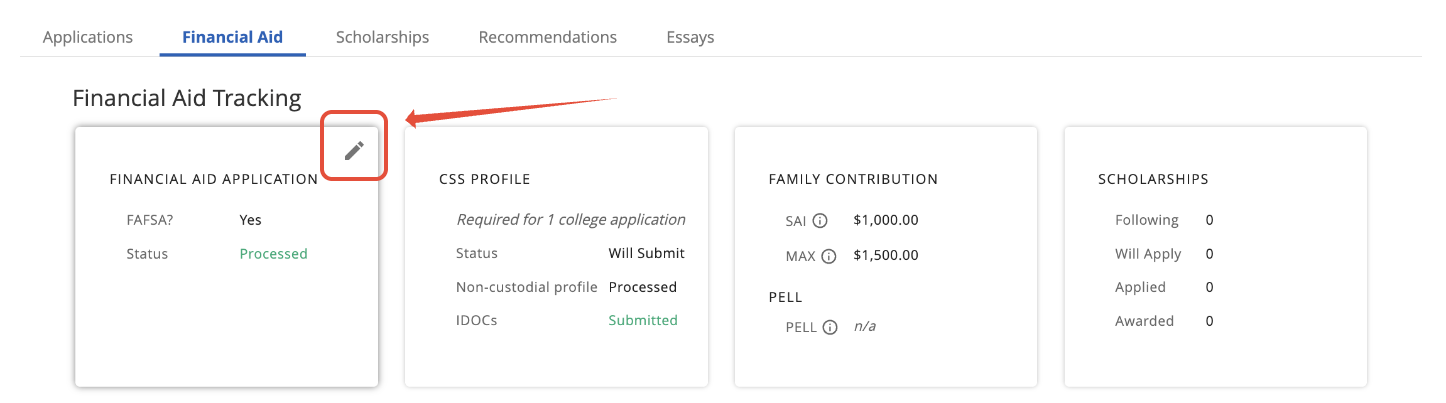Click the Financial Aid Application card heading
1446x403 pixels.
pos(213,180)
